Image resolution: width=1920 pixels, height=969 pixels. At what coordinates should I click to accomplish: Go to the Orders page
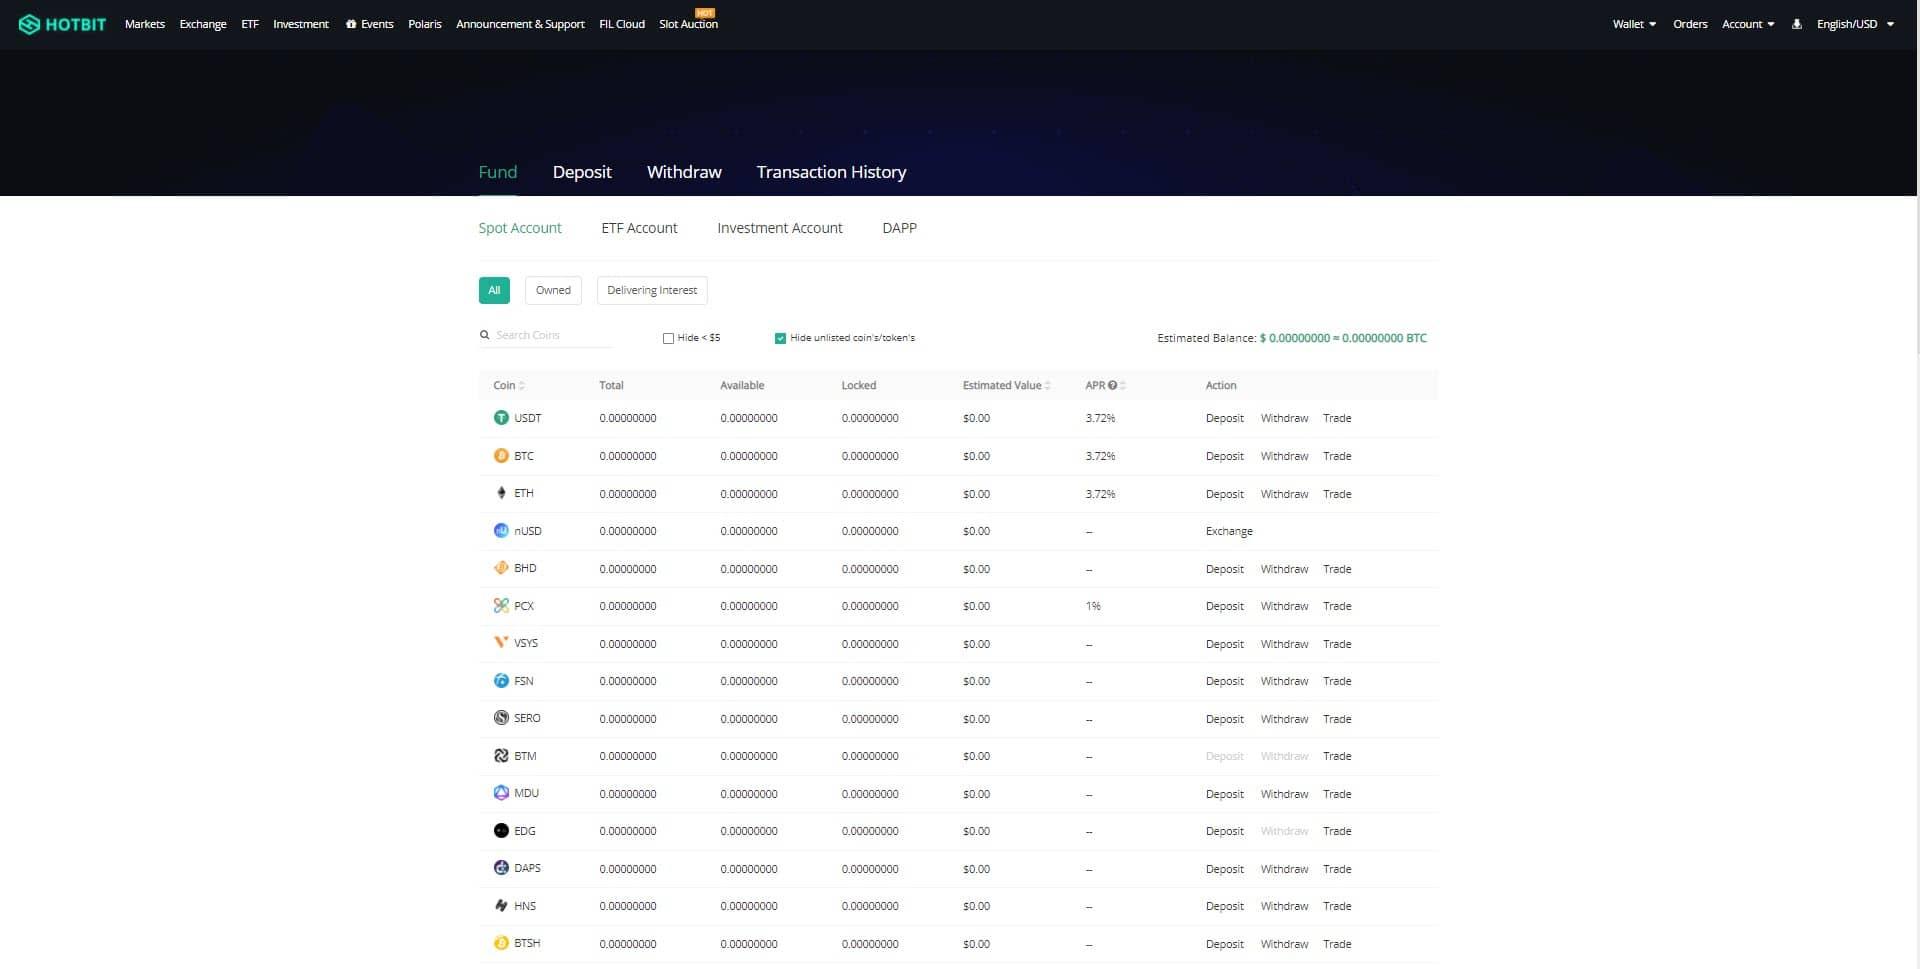pos(1690,24)
